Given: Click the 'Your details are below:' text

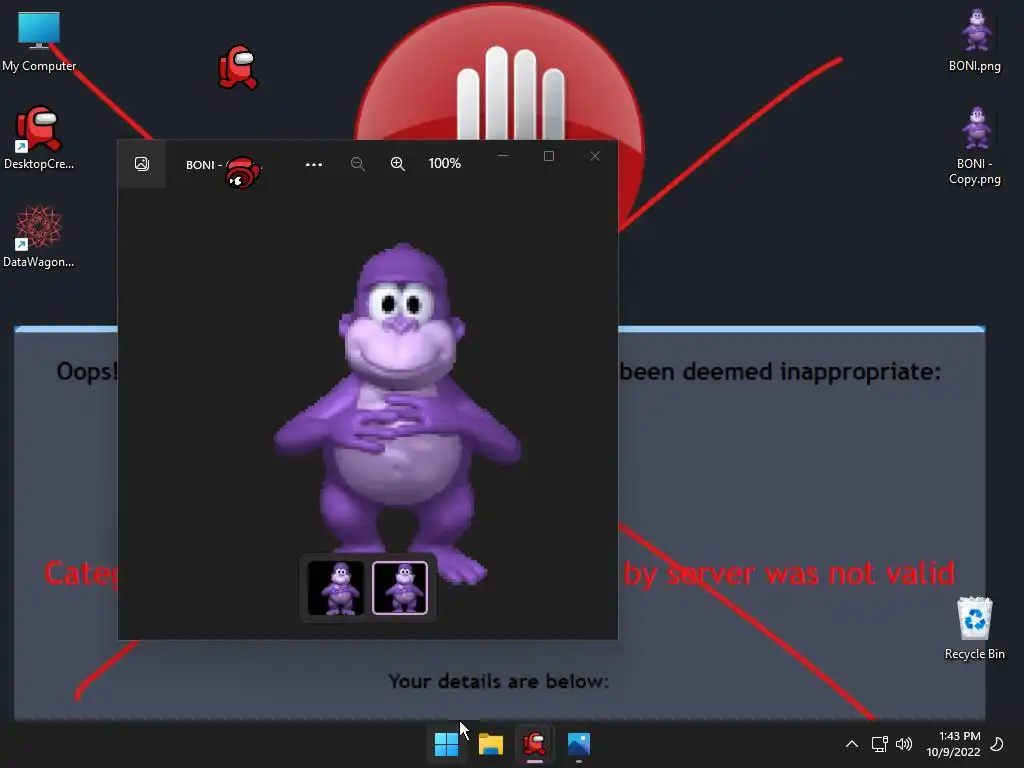Looking at the screenshot, I should click(498, 681).
